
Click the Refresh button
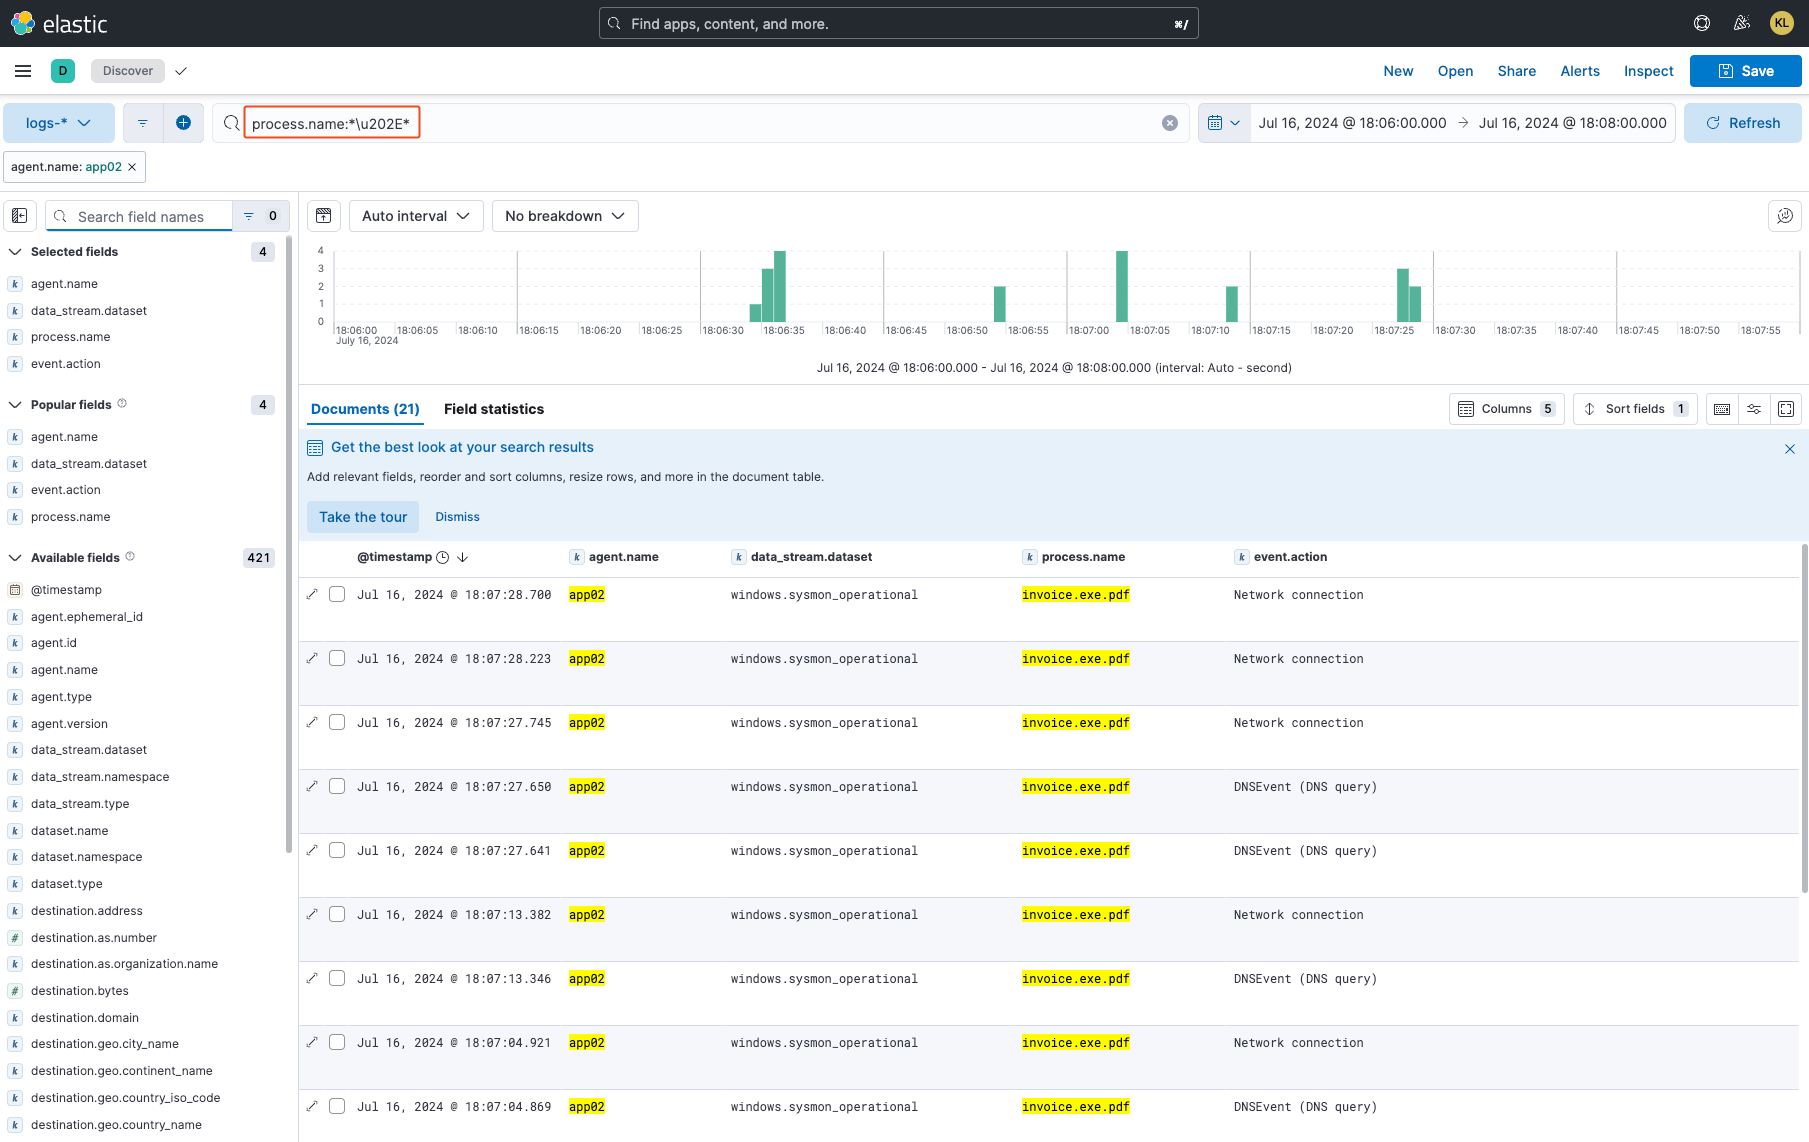pos(1743,123)
